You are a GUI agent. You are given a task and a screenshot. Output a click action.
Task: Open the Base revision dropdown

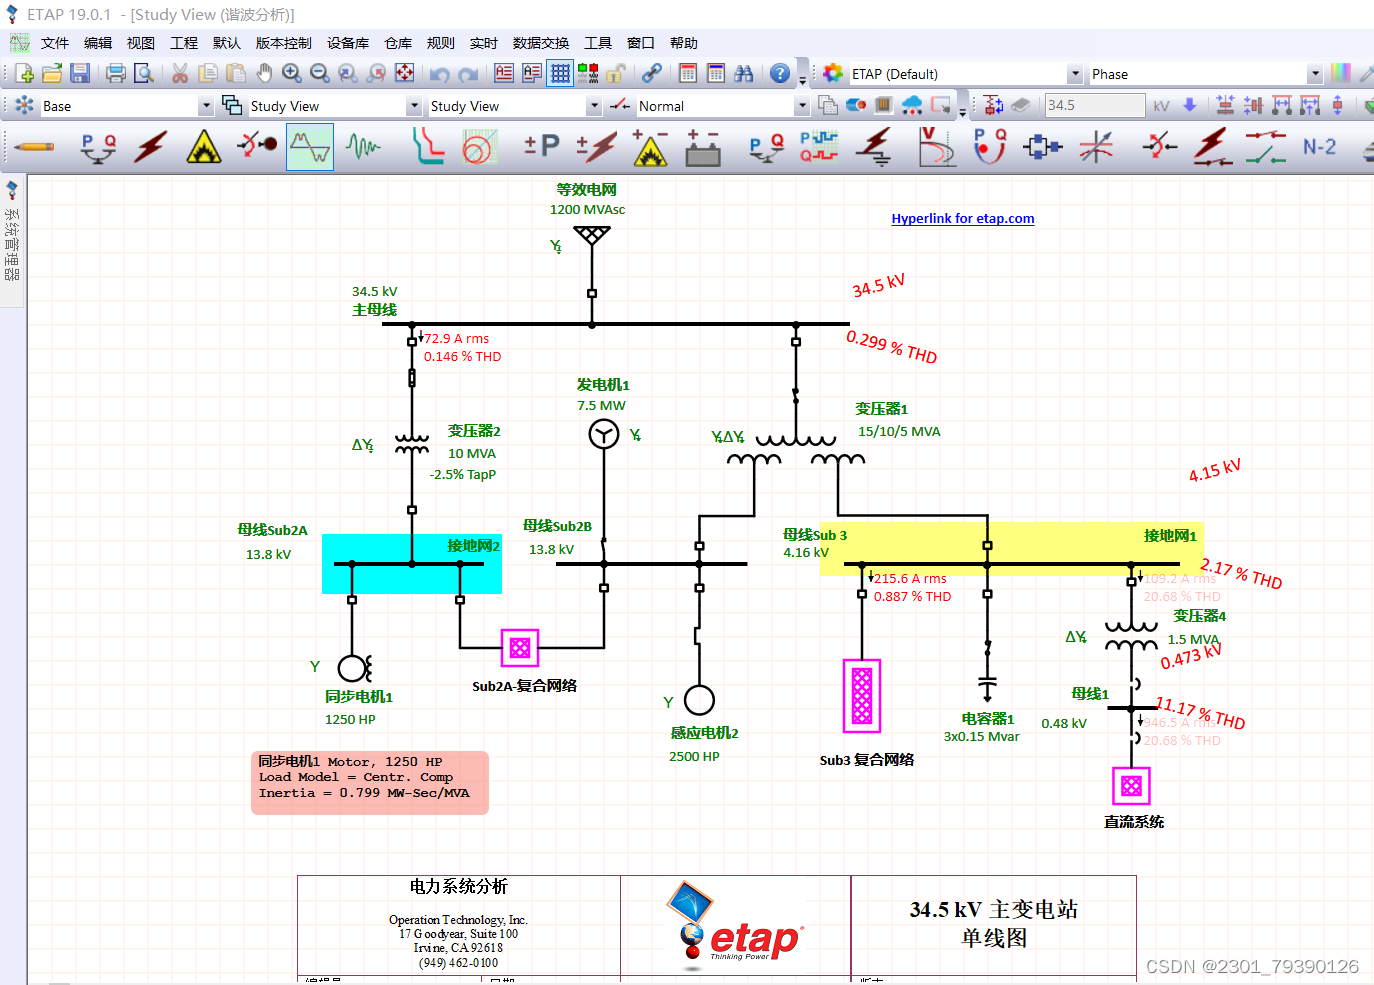pyautogui.click(x=205, y=105)
